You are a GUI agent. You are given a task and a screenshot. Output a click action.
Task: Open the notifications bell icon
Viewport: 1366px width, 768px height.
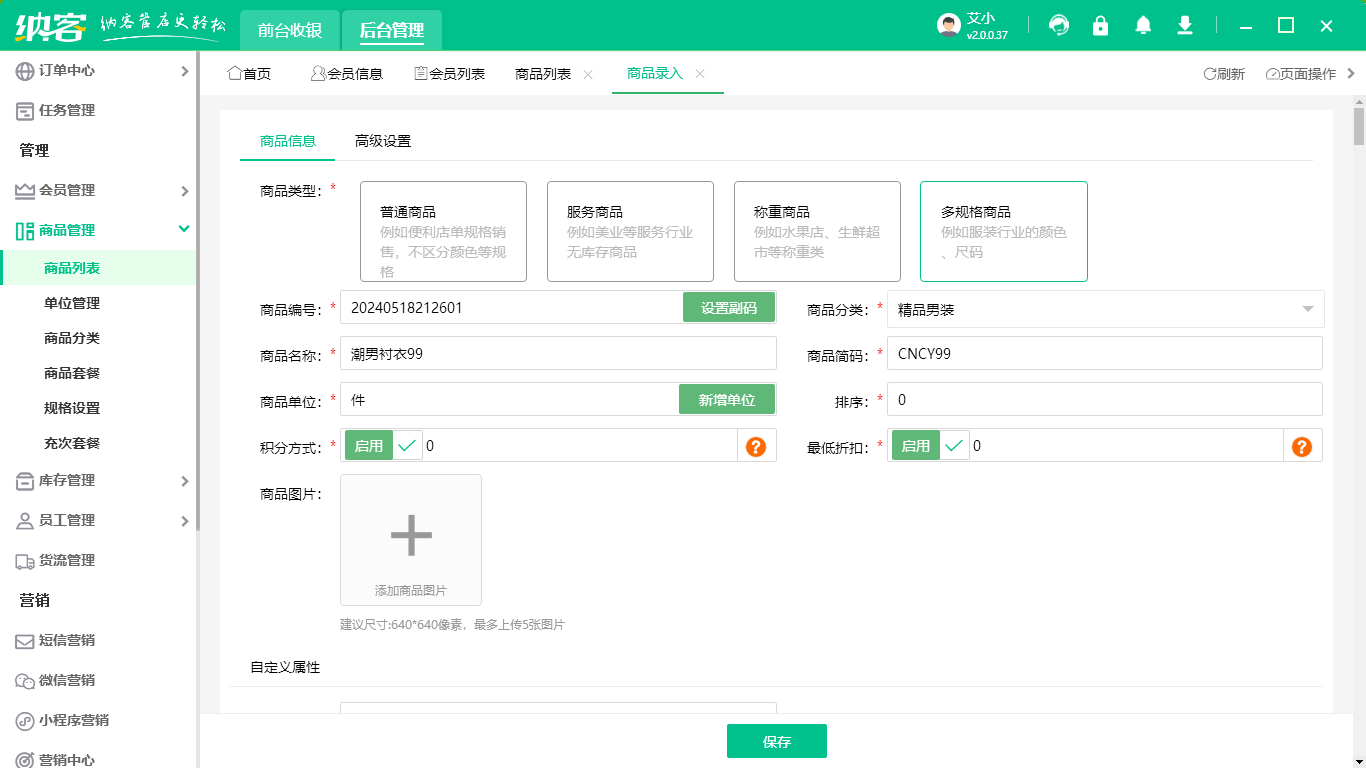point(1143,26)
